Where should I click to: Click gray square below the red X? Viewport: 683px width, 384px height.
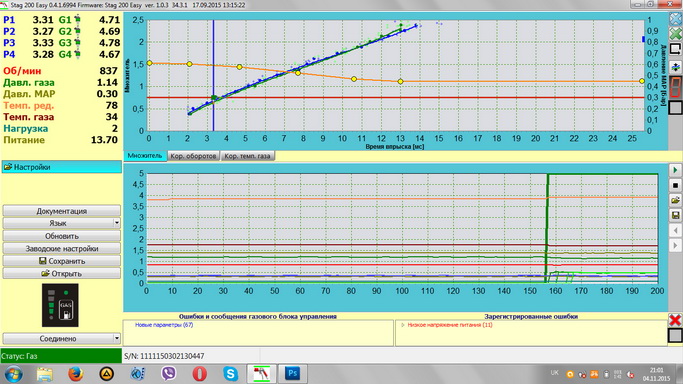[x=675, y=335]
